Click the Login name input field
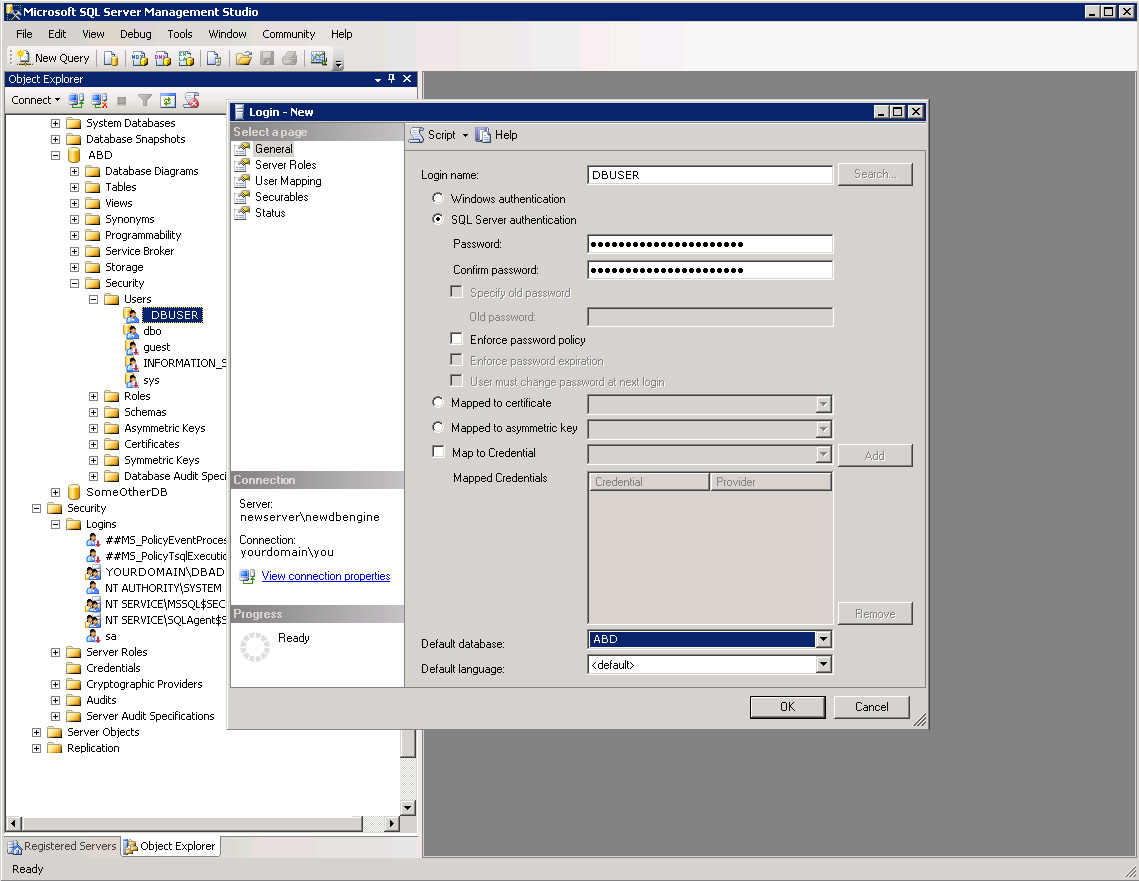1139x881 pixels. point(710,174)
